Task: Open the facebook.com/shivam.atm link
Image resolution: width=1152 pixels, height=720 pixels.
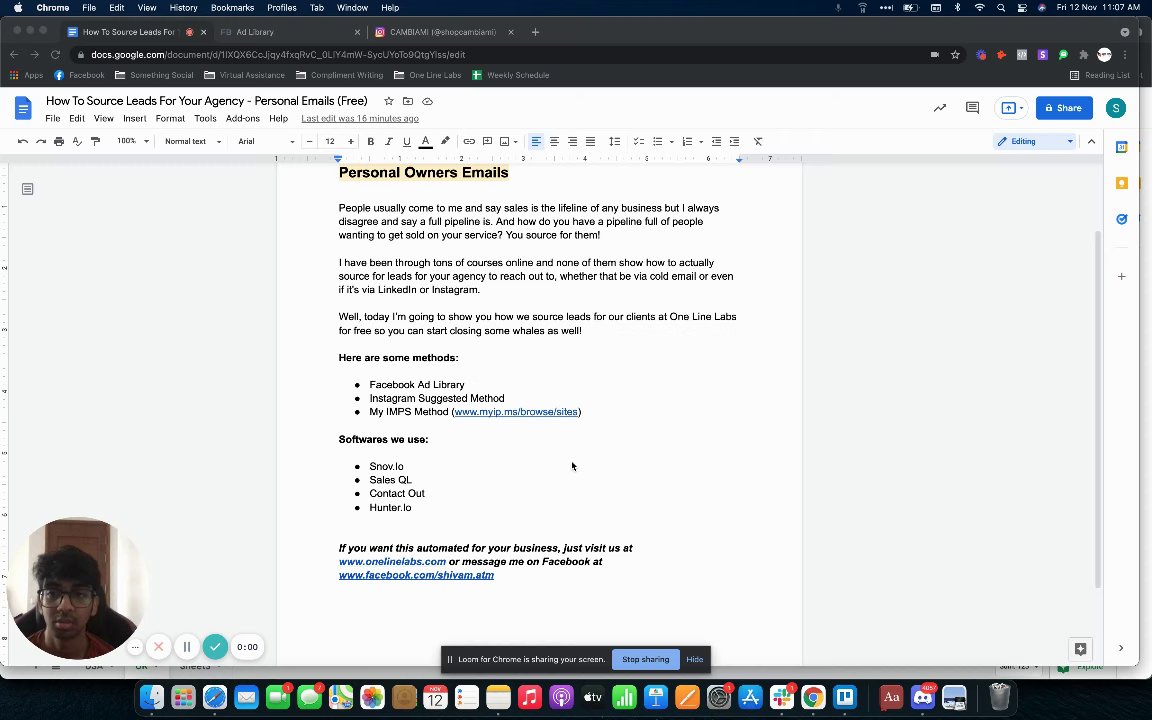Action: 416,575
